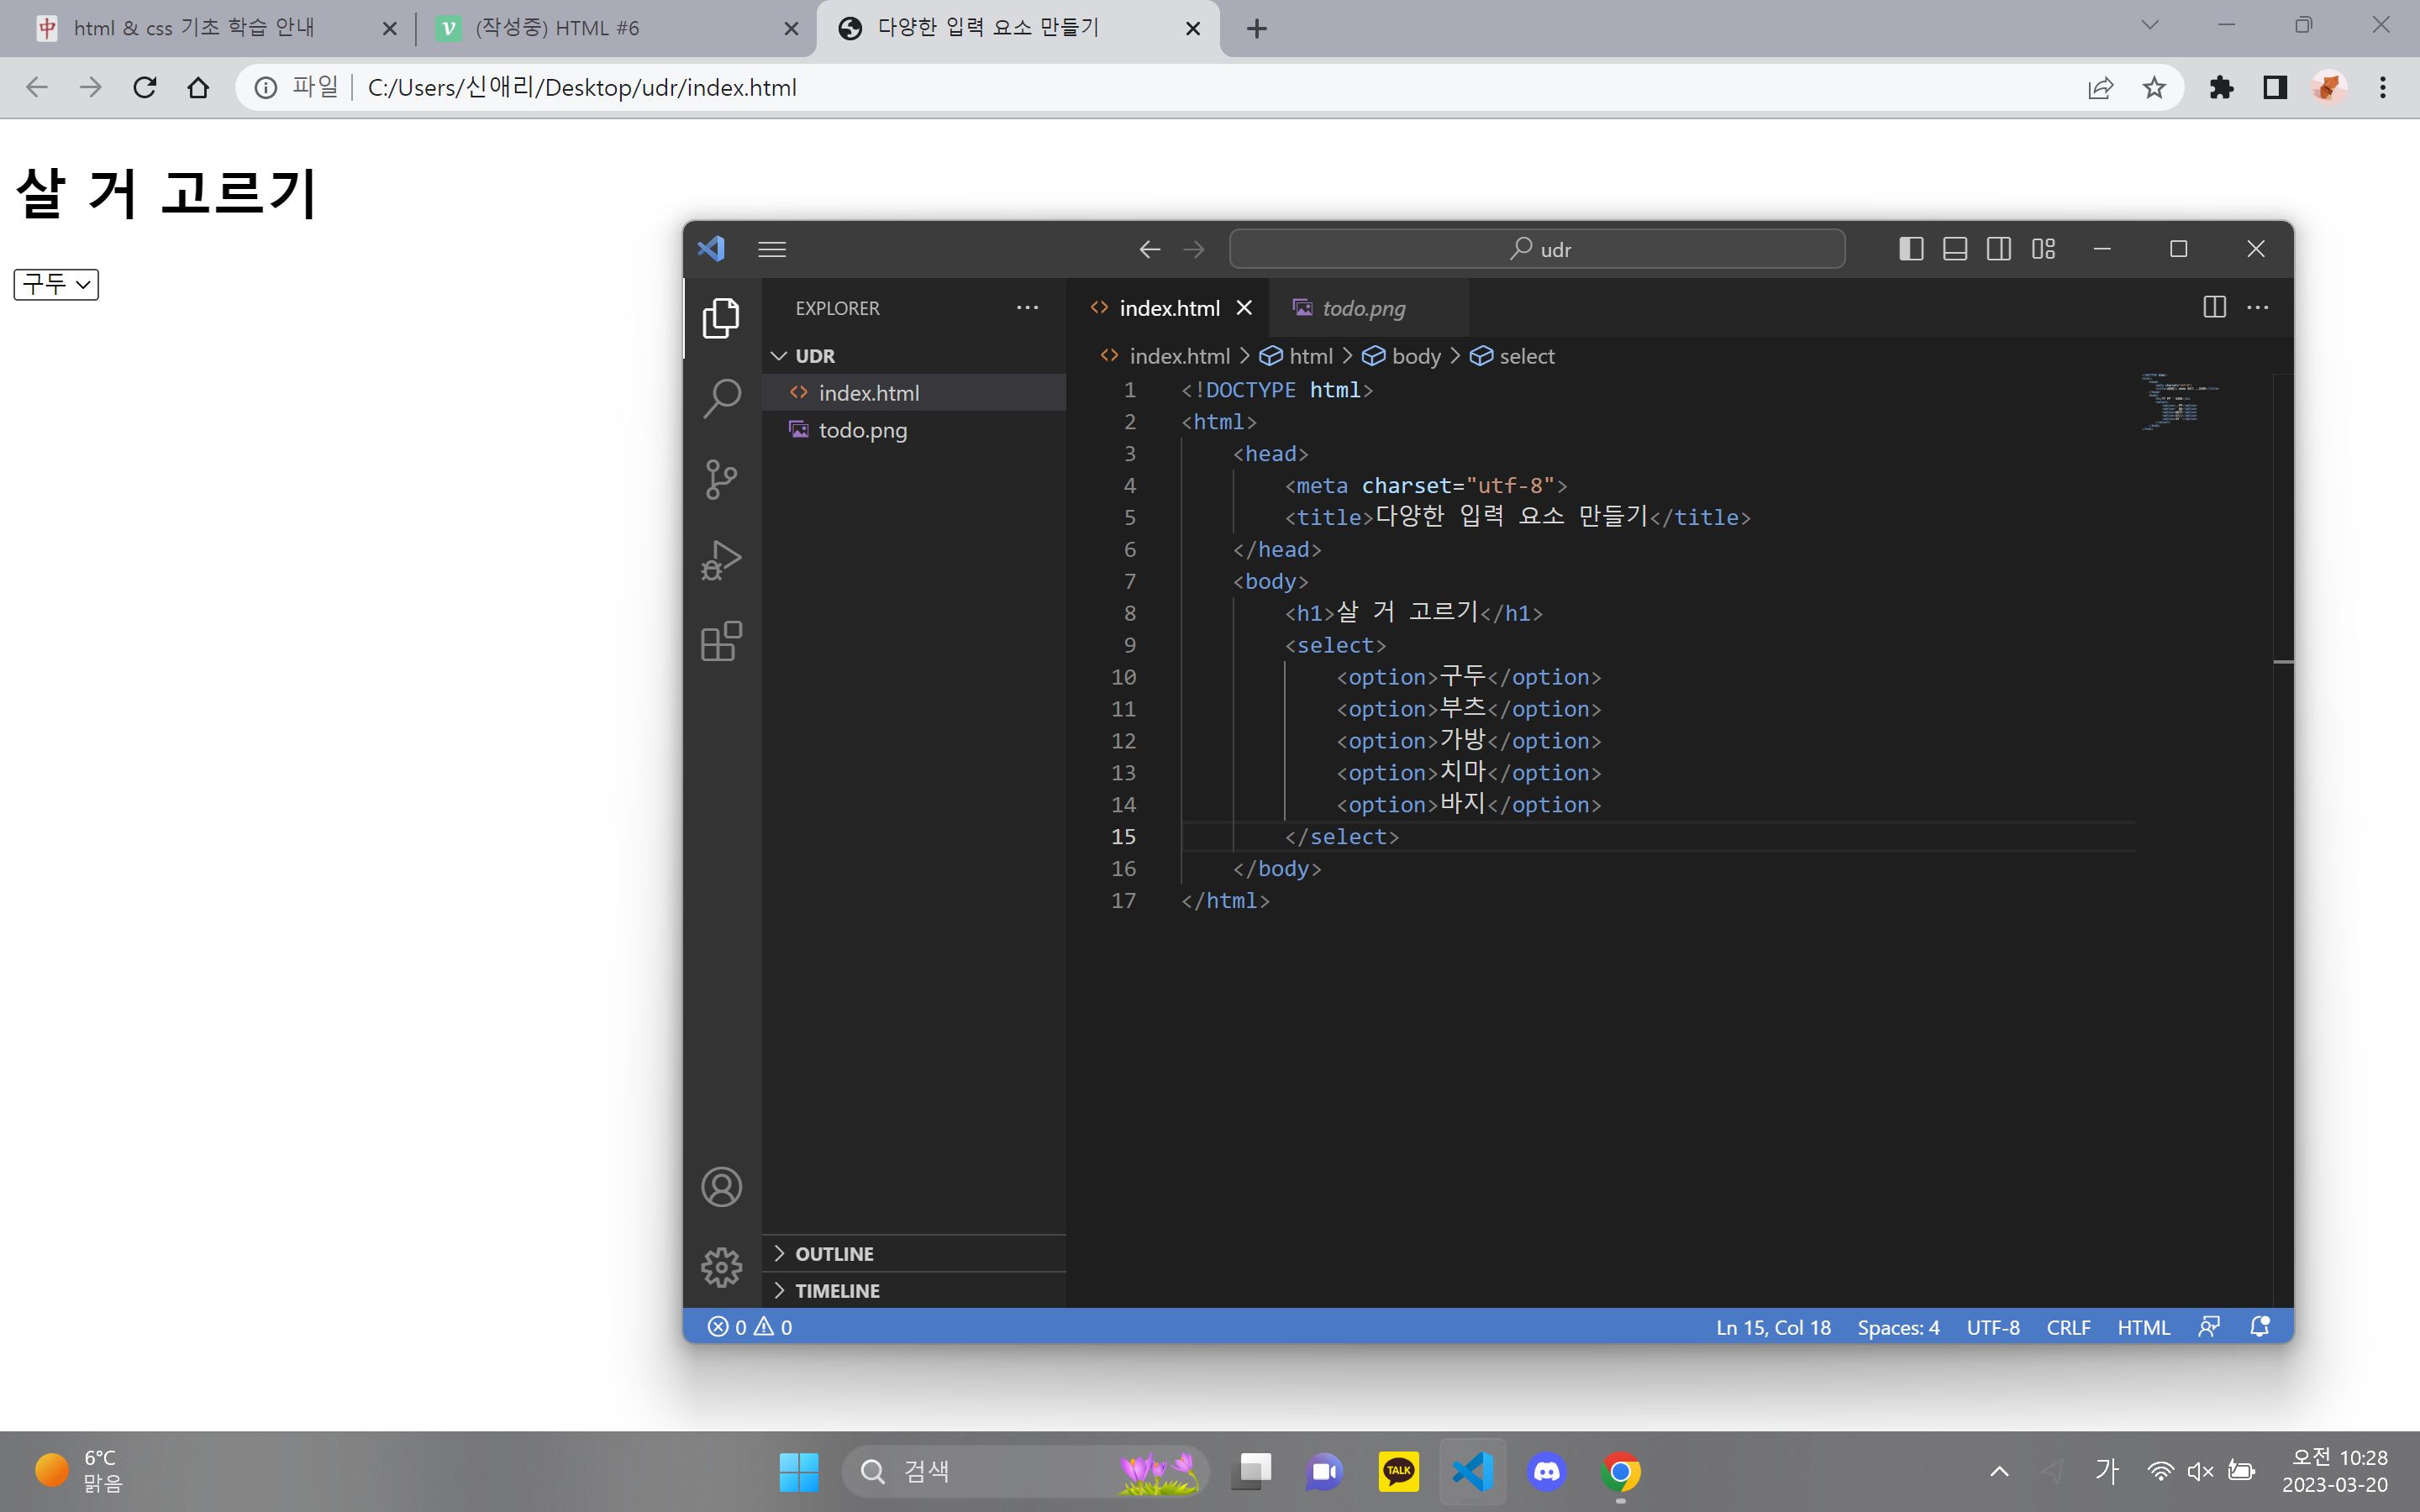Open the Manage gear settings

pos(721,1267)
